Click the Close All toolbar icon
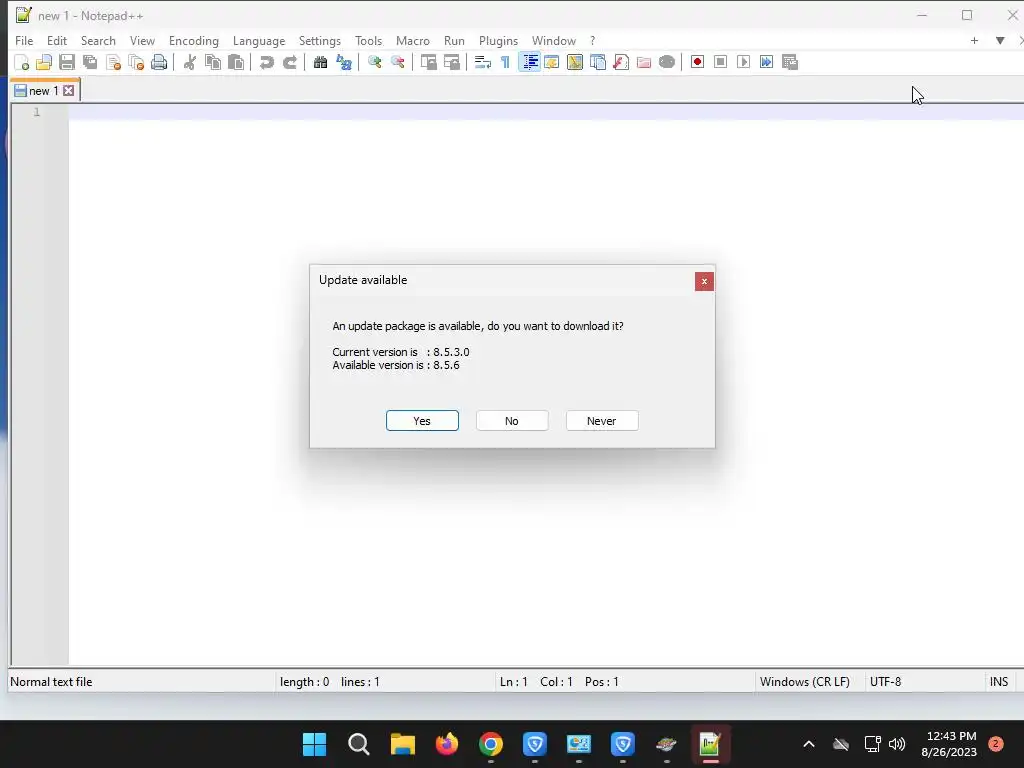The image size is (1024, 768). [x=136, y=62]
